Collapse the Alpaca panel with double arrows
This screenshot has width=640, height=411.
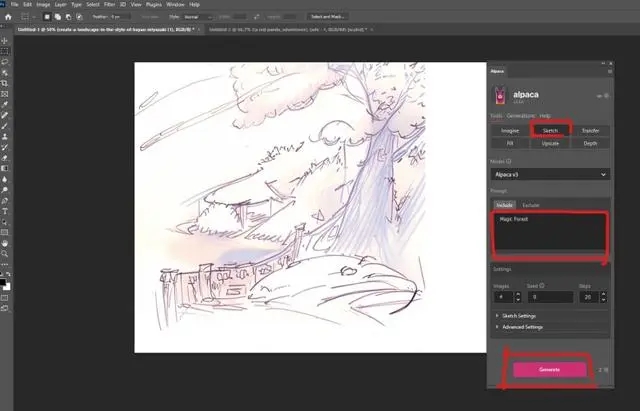(x=603, y=63)
